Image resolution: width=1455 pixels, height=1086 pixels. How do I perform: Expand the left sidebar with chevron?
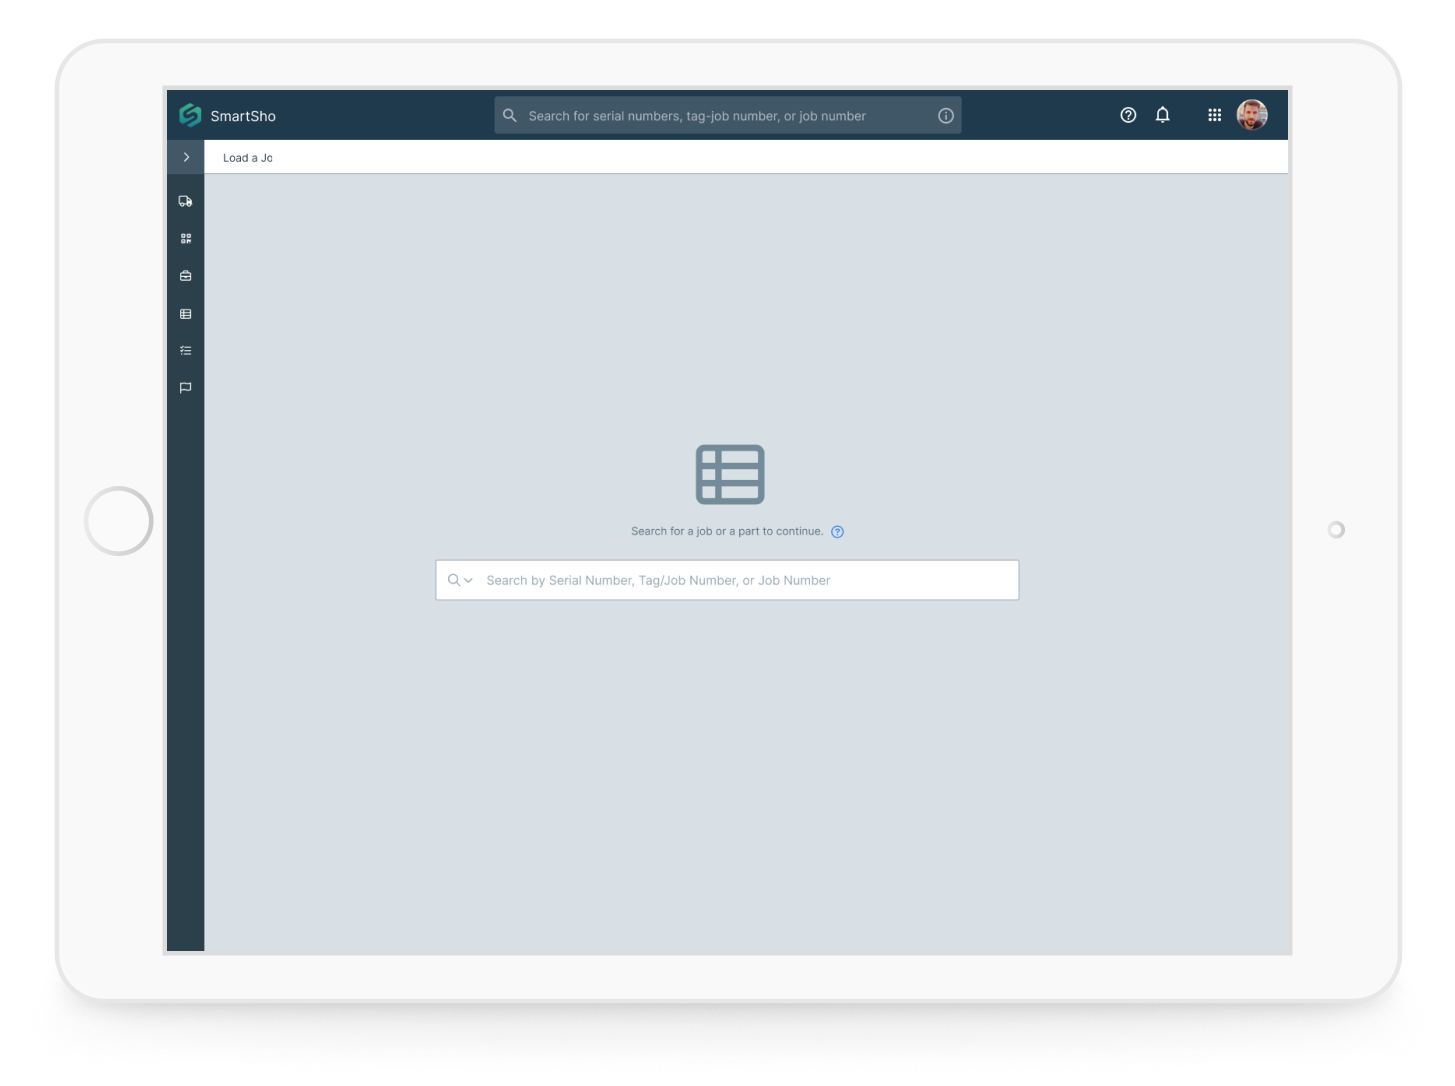pos(186,157)
